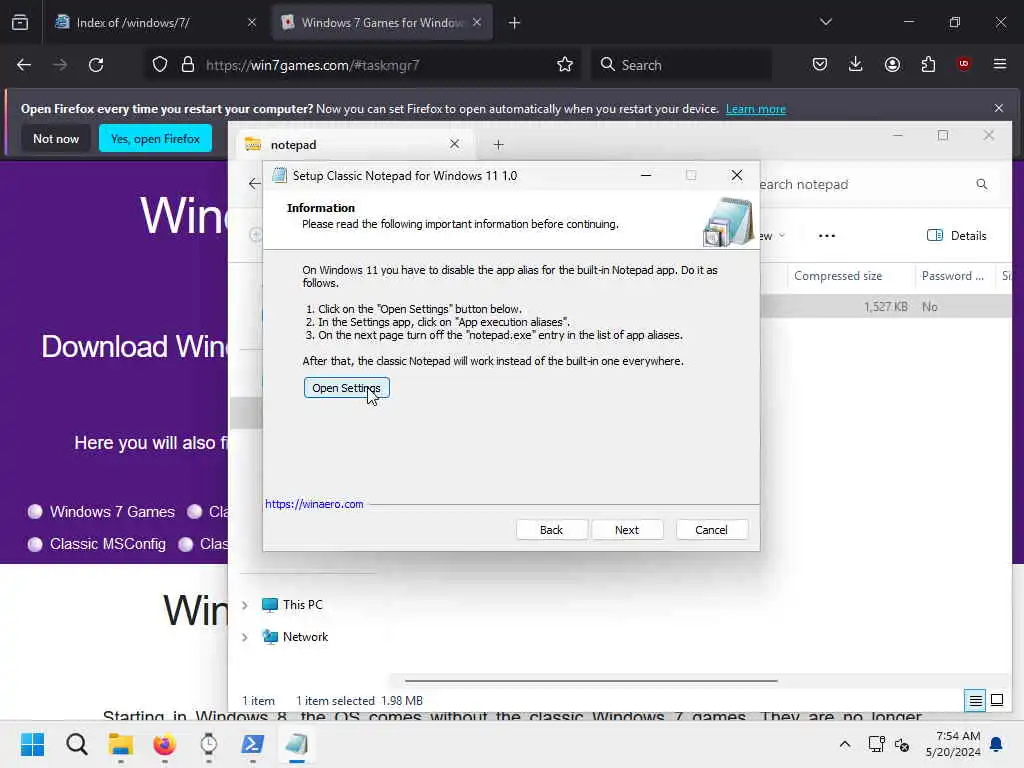Screen dimensions: 1024x768
Task: Click the tracking protection shield icon
Action: coord(160,65)
